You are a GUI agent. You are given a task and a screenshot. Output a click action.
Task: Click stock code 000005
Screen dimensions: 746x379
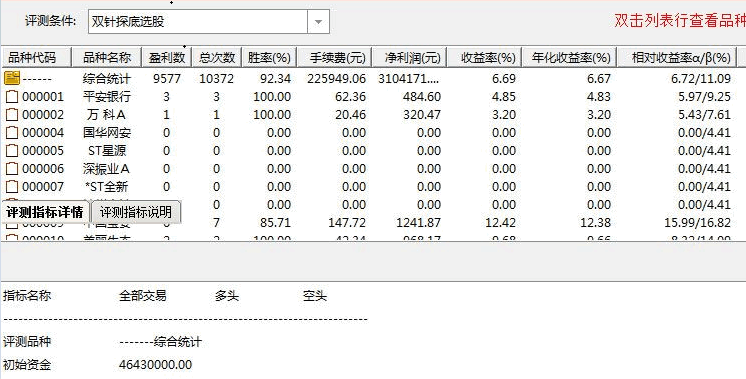coord(43,151)
